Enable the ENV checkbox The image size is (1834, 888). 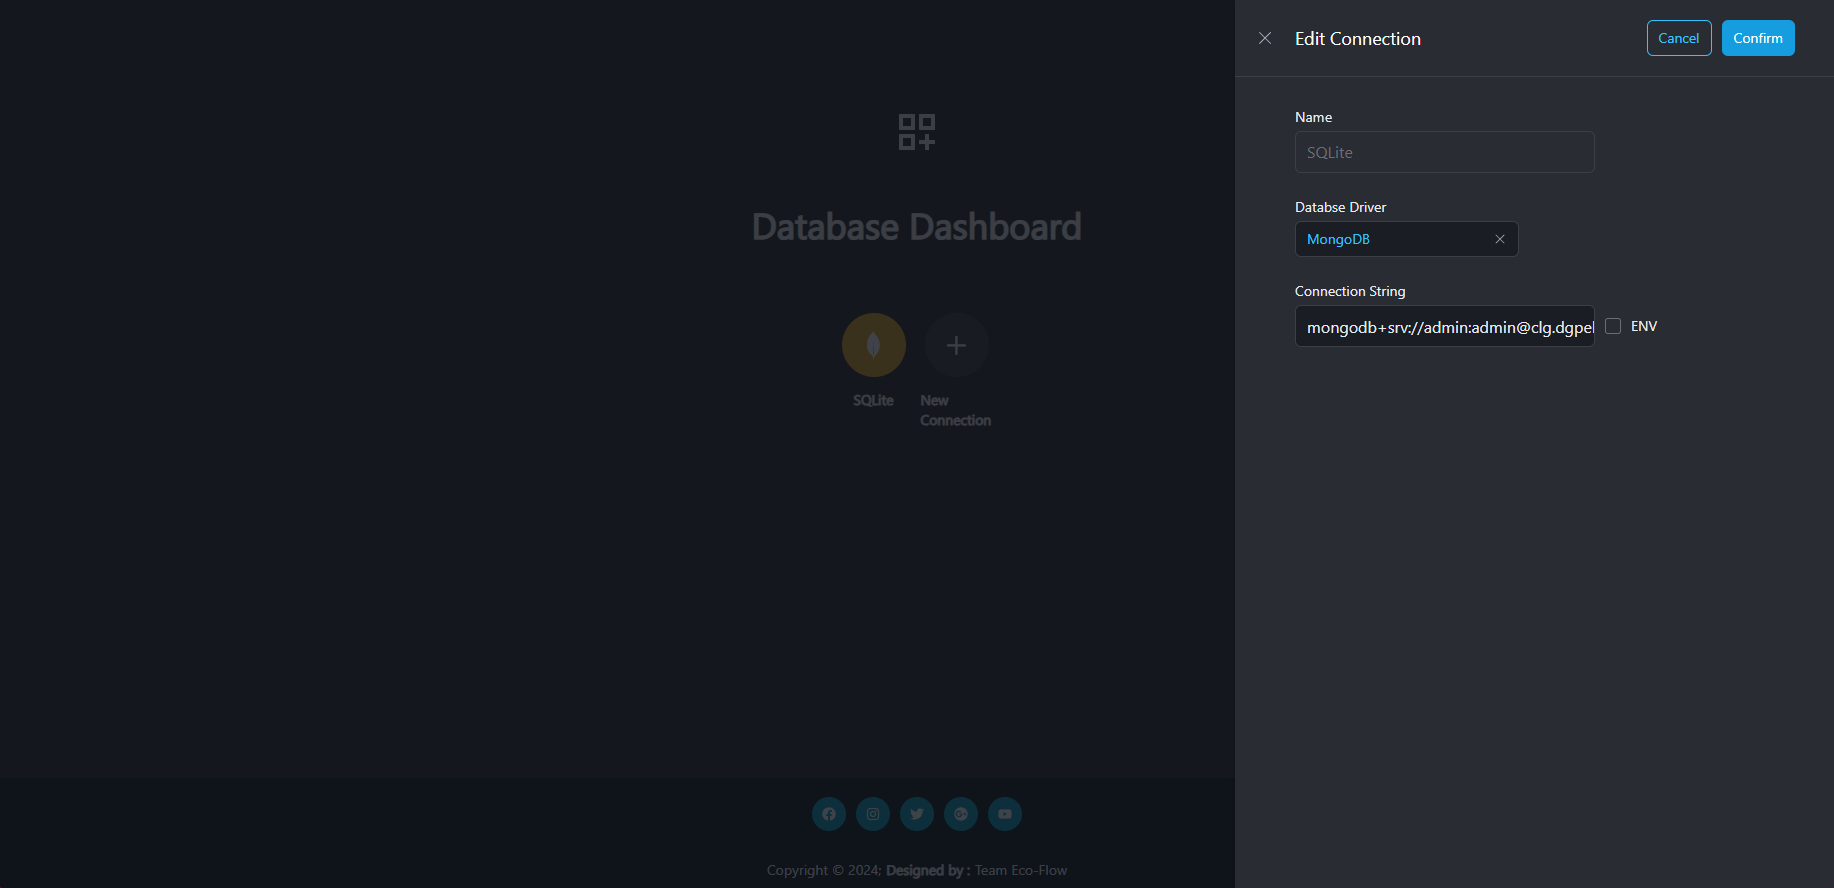point(1613,326)
